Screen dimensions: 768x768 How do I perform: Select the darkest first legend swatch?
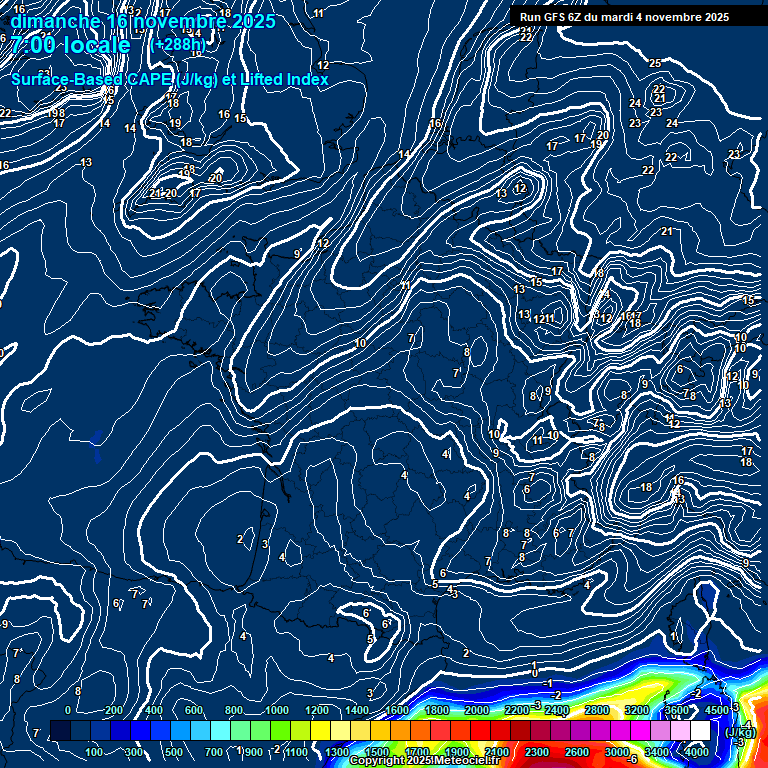click(60, 730)
